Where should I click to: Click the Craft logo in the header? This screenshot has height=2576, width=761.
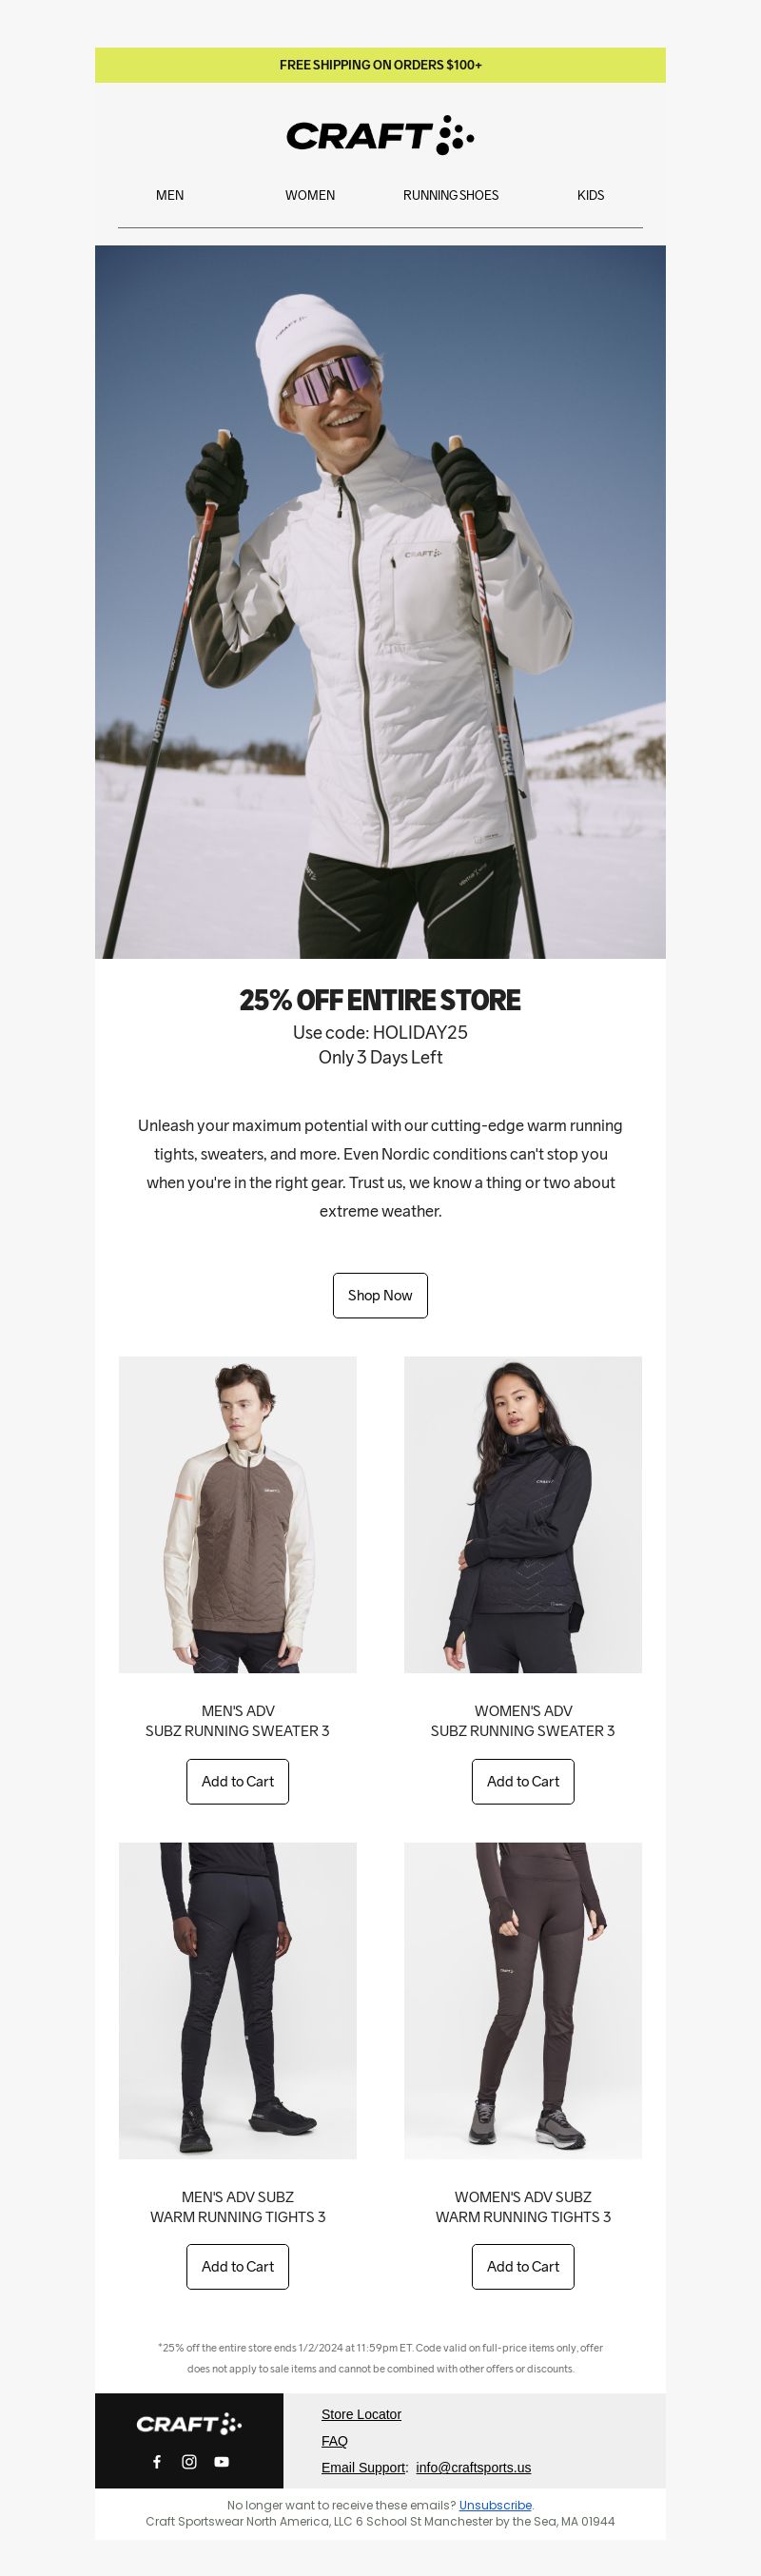coord(380,135)
